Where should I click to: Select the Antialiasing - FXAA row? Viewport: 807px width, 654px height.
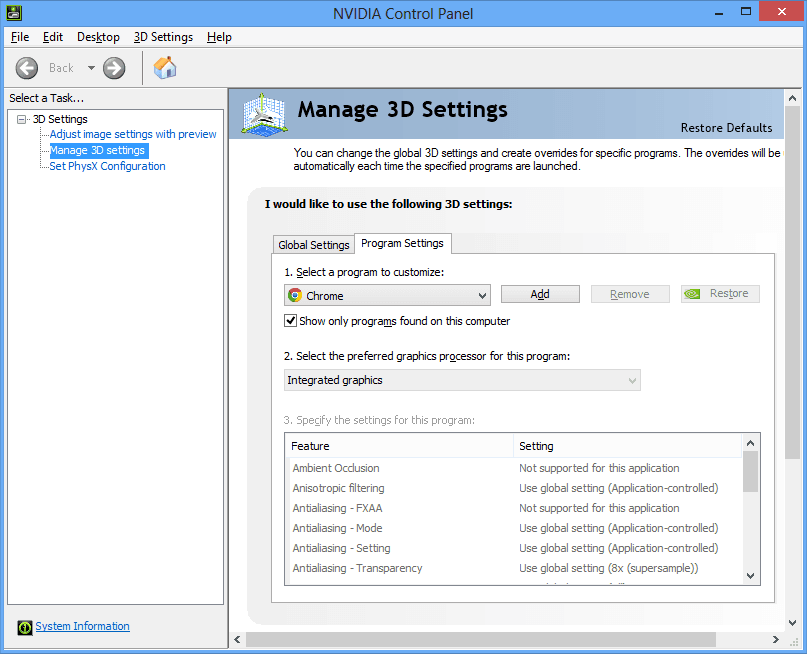514,508
